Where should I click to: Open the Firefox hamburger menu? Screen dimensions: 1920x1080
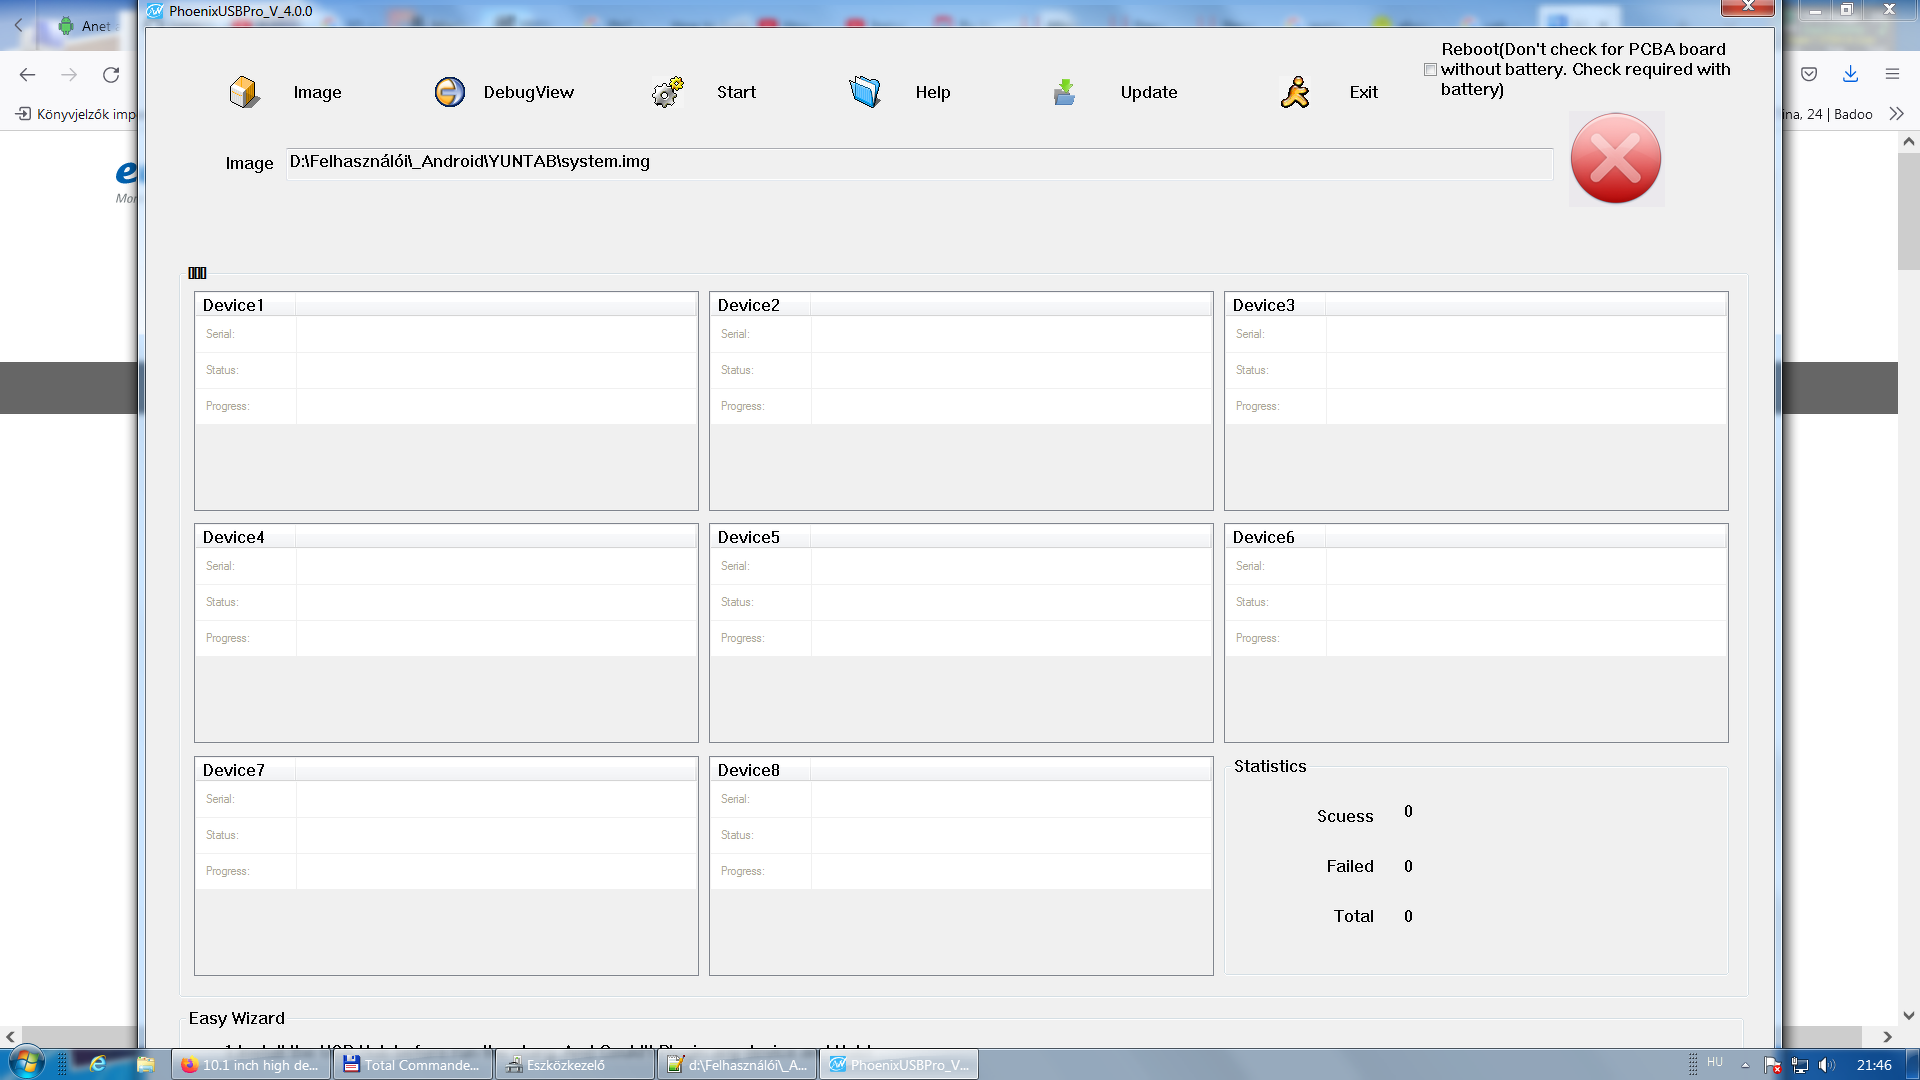tap(1892, 74)
